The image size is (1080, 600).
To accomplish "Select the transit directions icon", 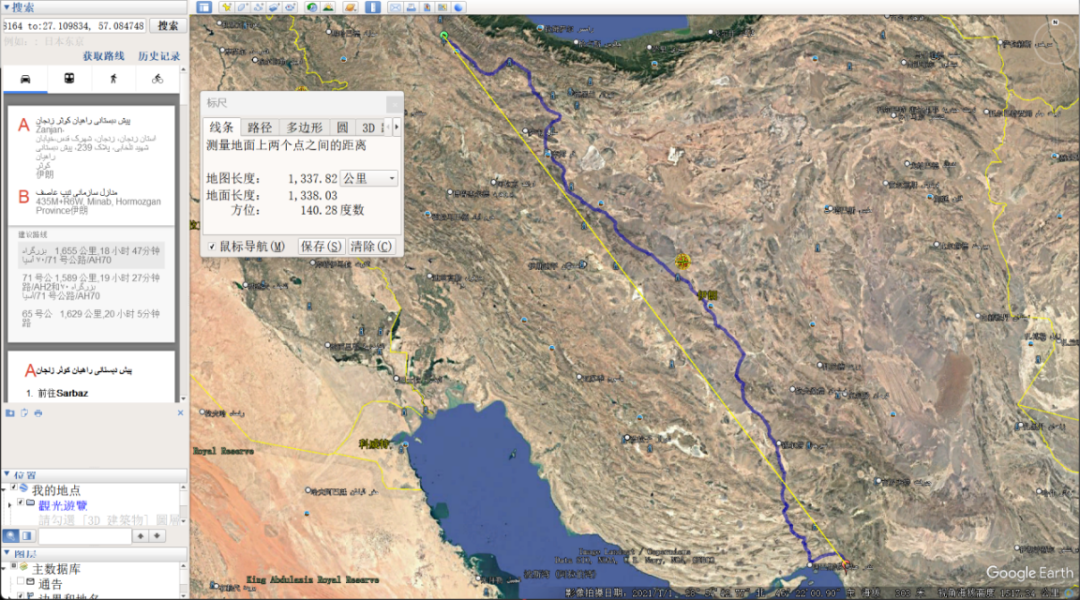I will [x=69, y=78].
